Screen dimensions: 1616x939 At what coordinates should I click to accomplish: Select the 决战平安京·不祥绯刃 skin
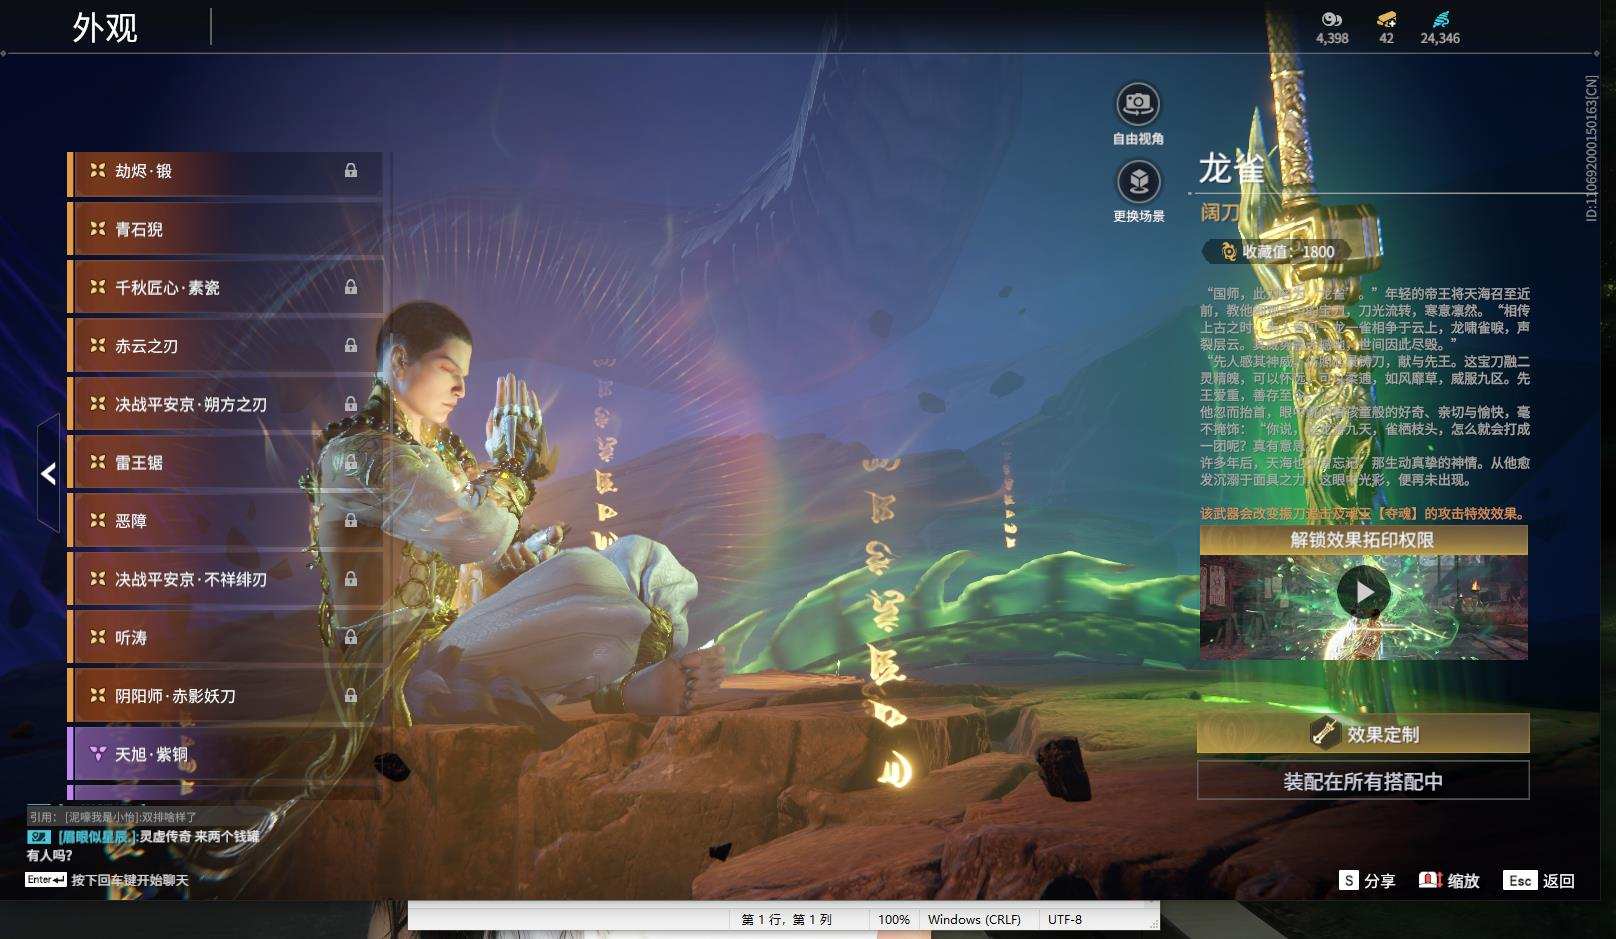(225, 579)
